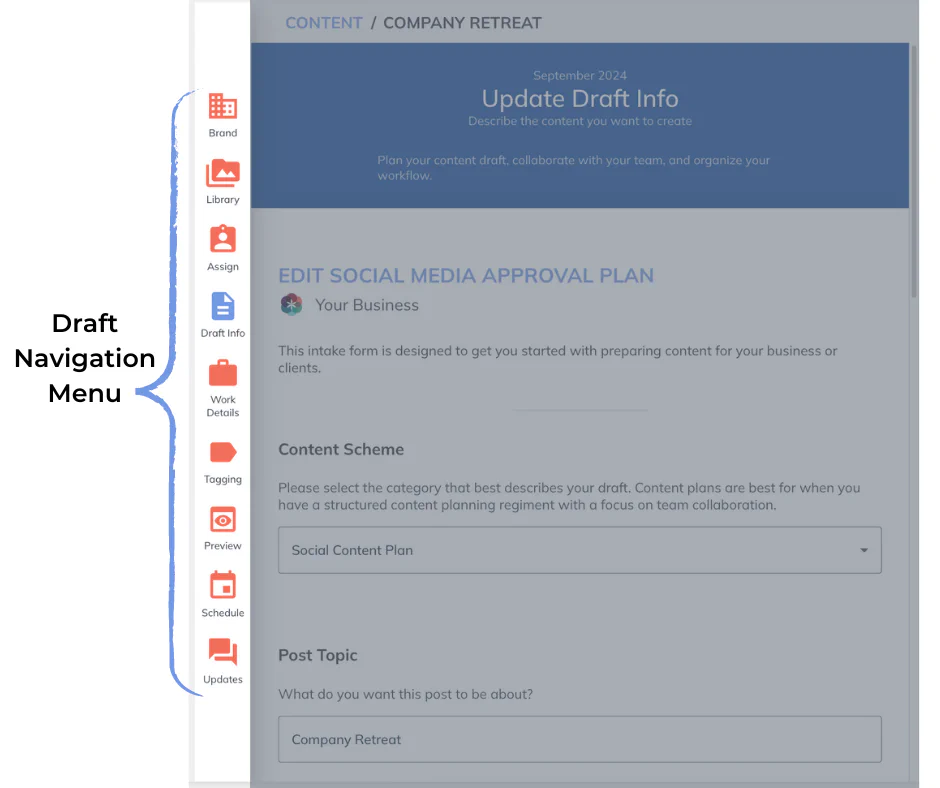Open the Schedule calendar icon
The height and width of the screenshot is (788, 940).
coord(222,586)
